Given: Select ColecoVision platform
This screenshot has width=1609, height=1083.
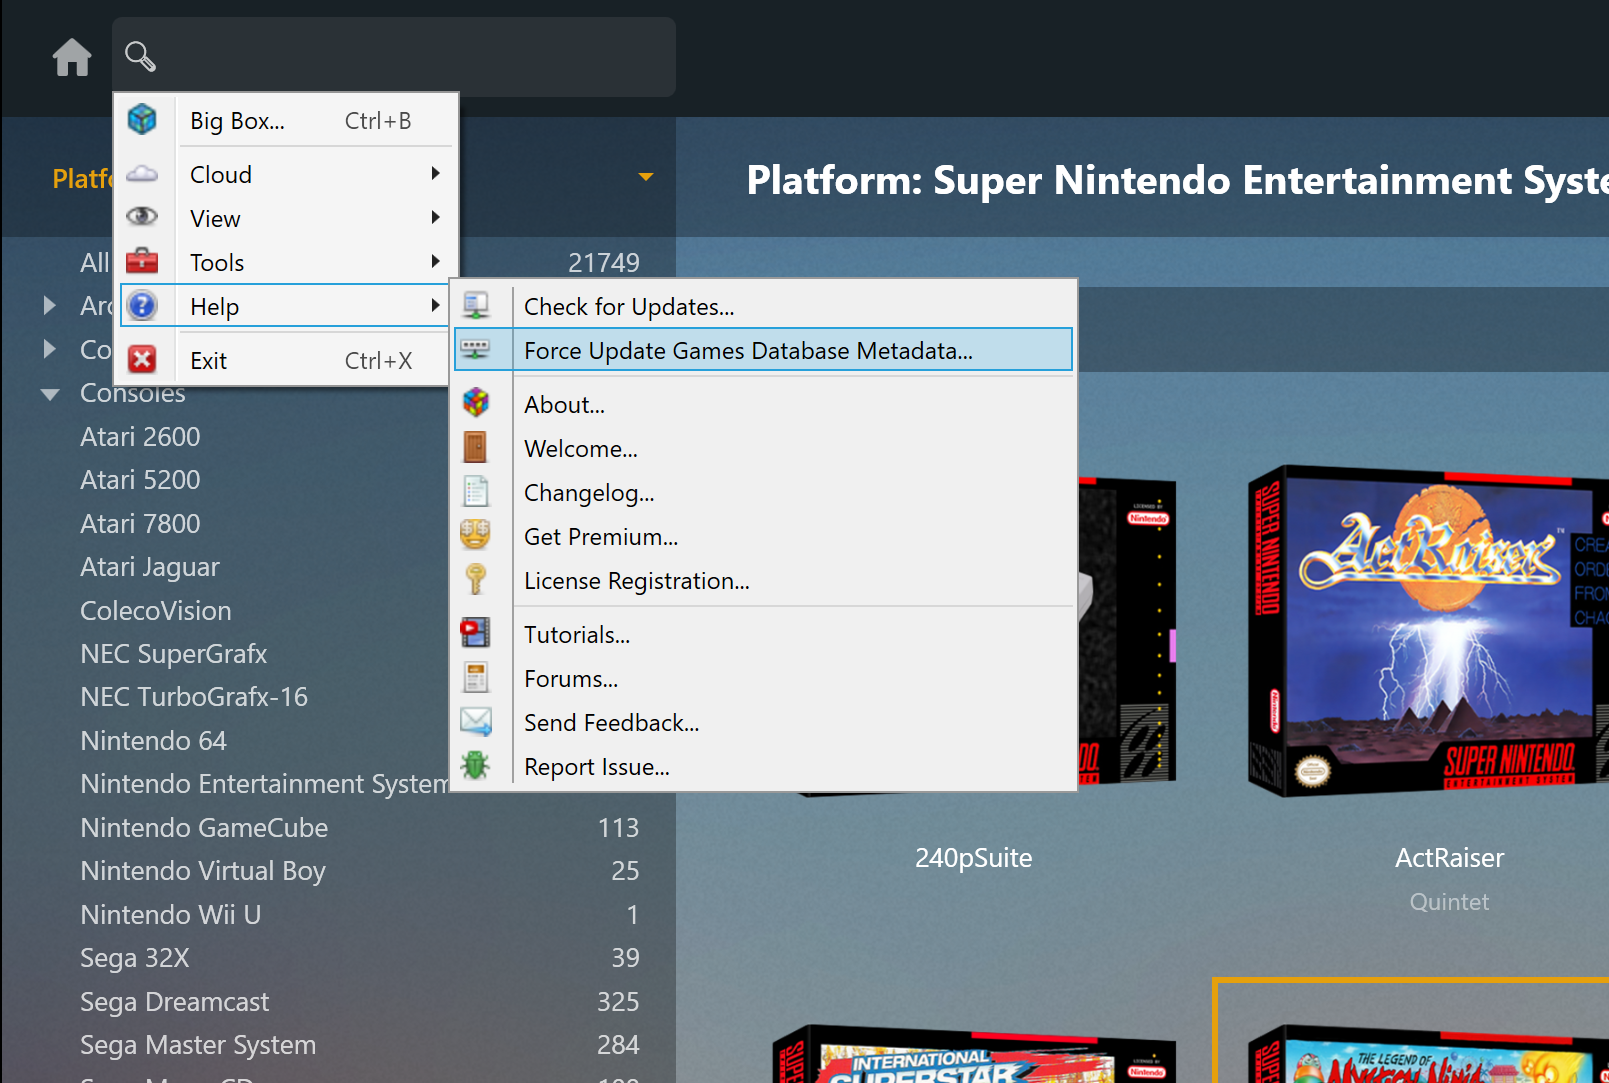Looking at the screenshot, I should pyautogui.click(x=156, y=611).
